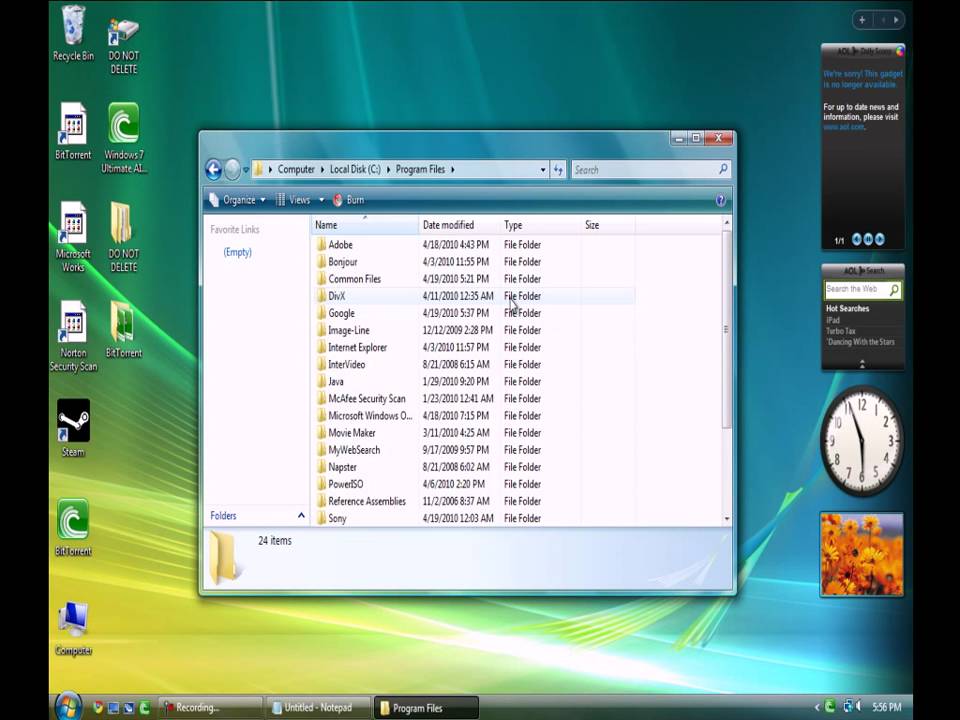This screenshot has height=720, width=960.
Task: Select the BitTorrent folder icon on desktop
Action: coord(123,329)
